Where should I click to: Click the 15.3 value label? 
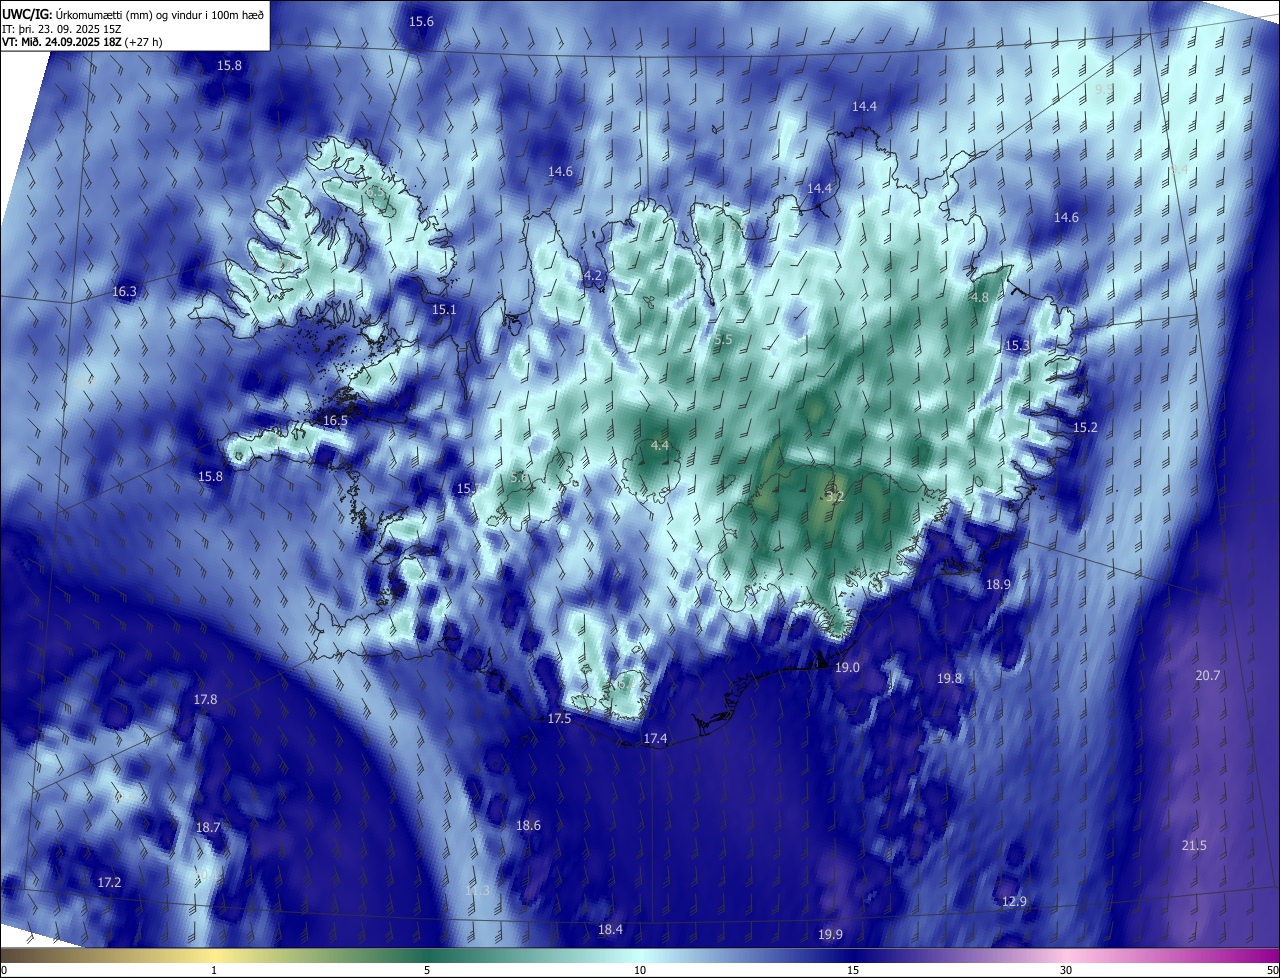point(1017,345)
